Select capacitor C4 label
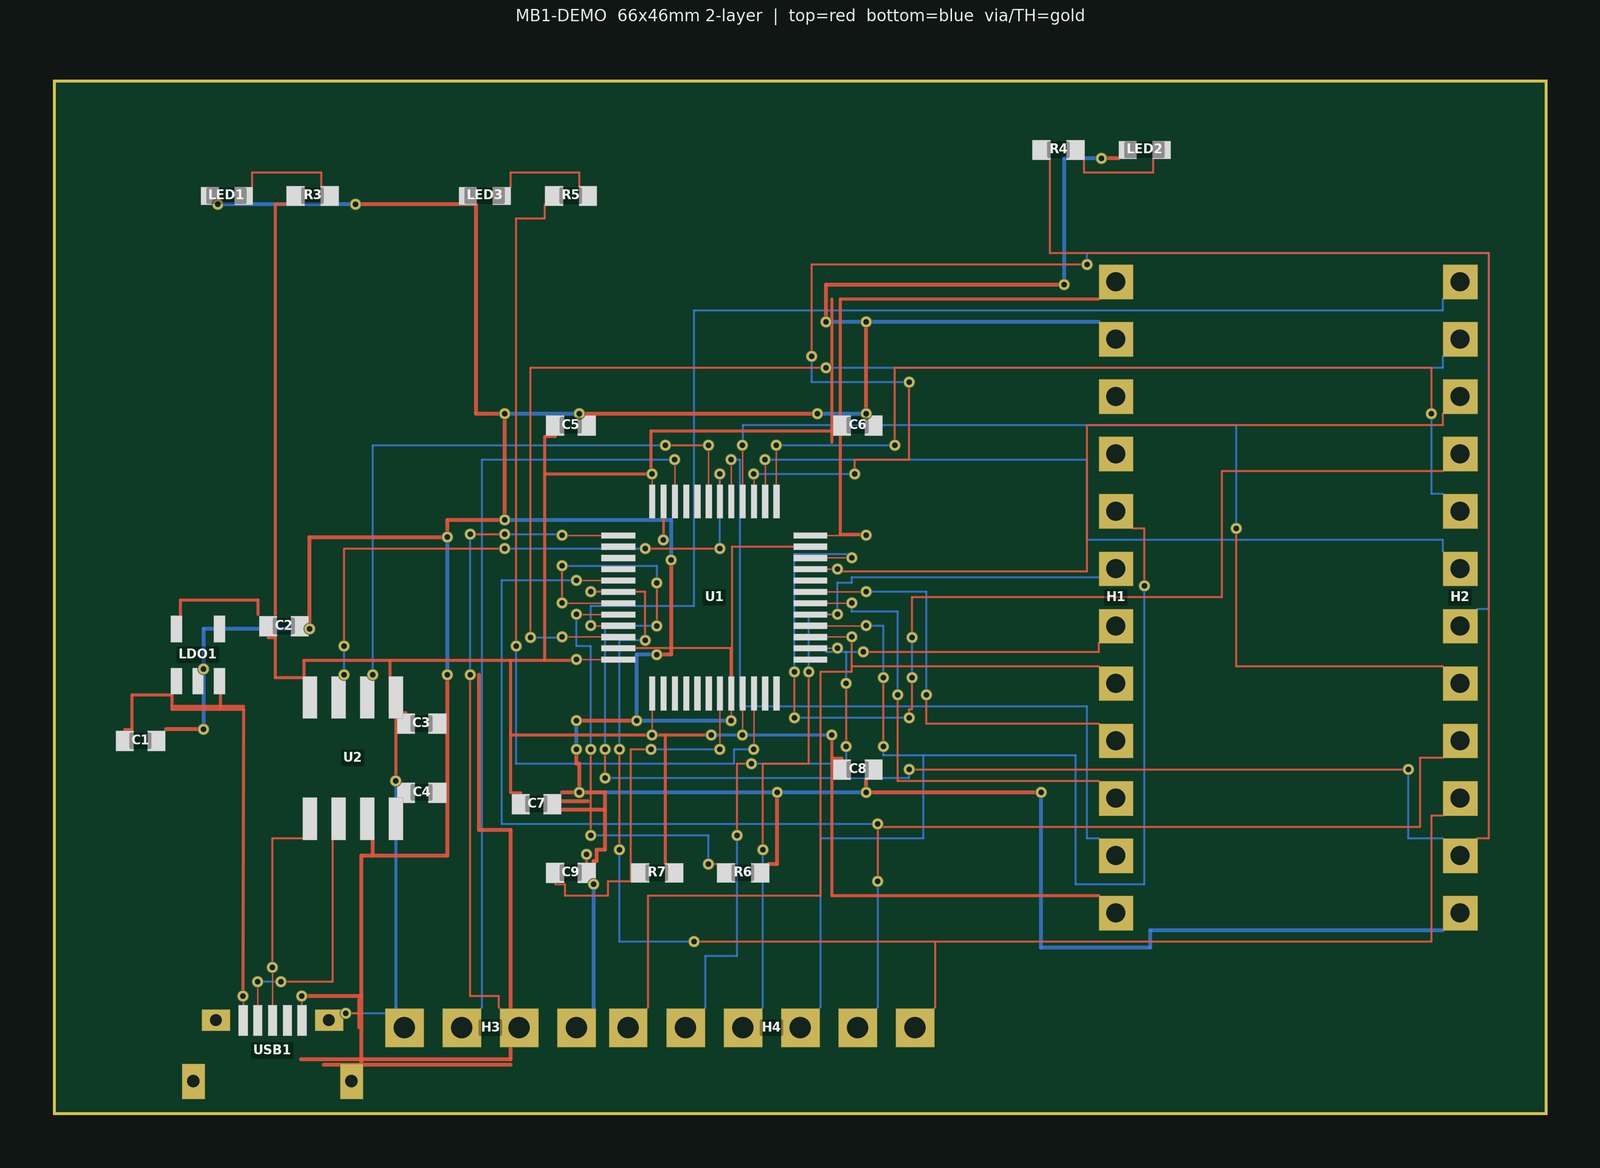The image size is (1600, 1168). tap(421, 792)
